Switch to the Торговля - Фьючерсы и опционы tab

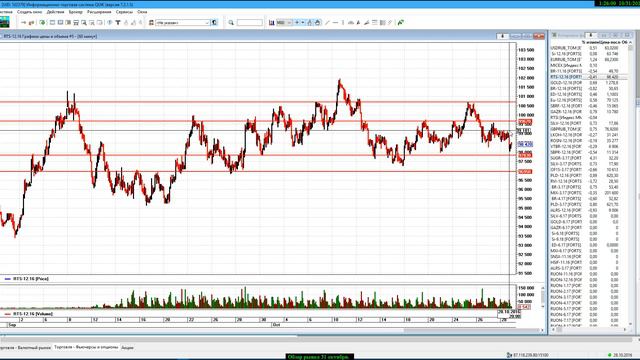86,347
